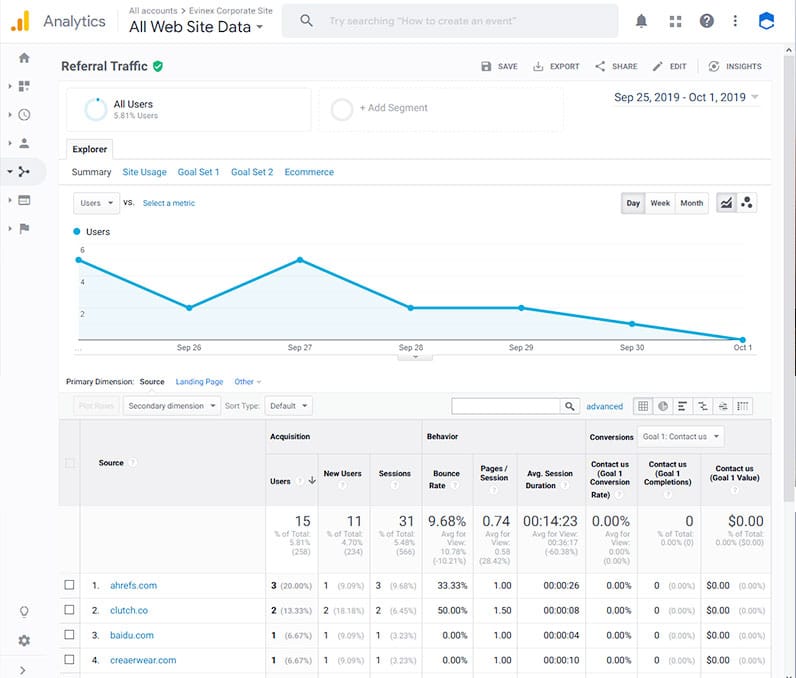796x678 pixels.
Task: Tick the baidu.com row checkbox
Action: point(70,634)
